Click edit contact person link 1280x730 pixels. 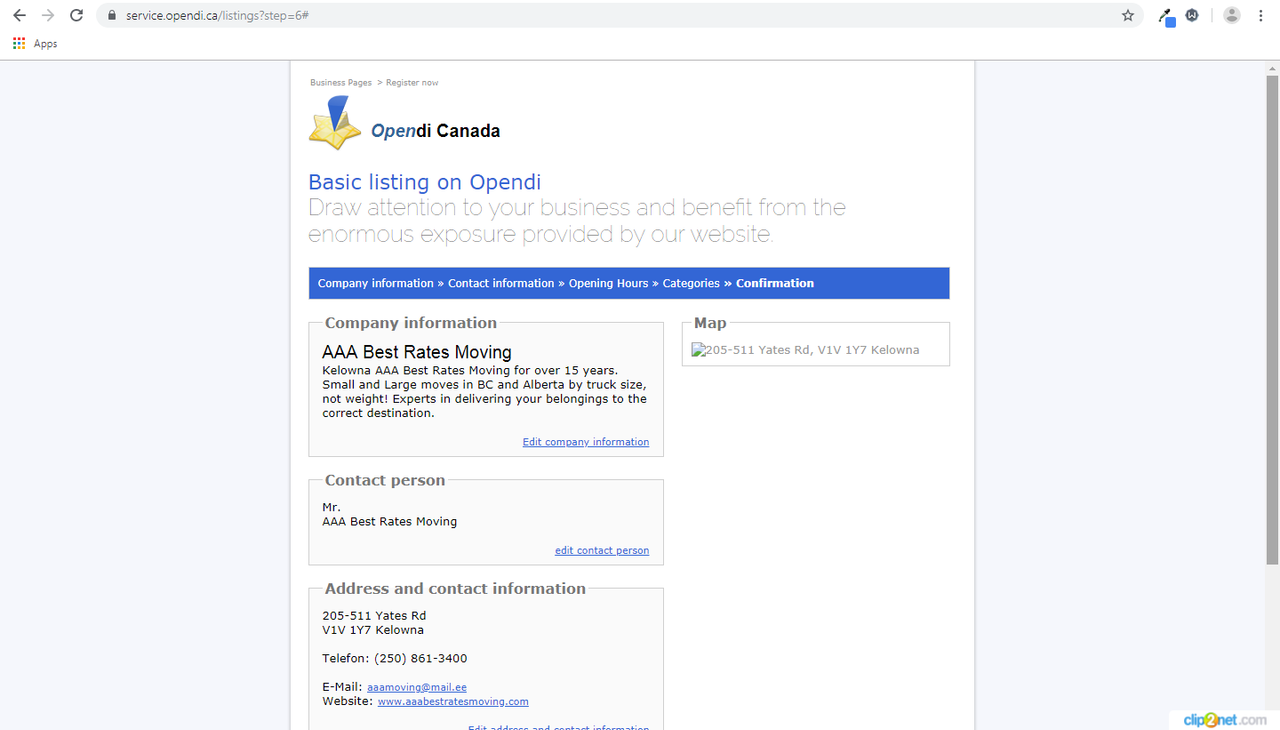click(x=602, y=551)
